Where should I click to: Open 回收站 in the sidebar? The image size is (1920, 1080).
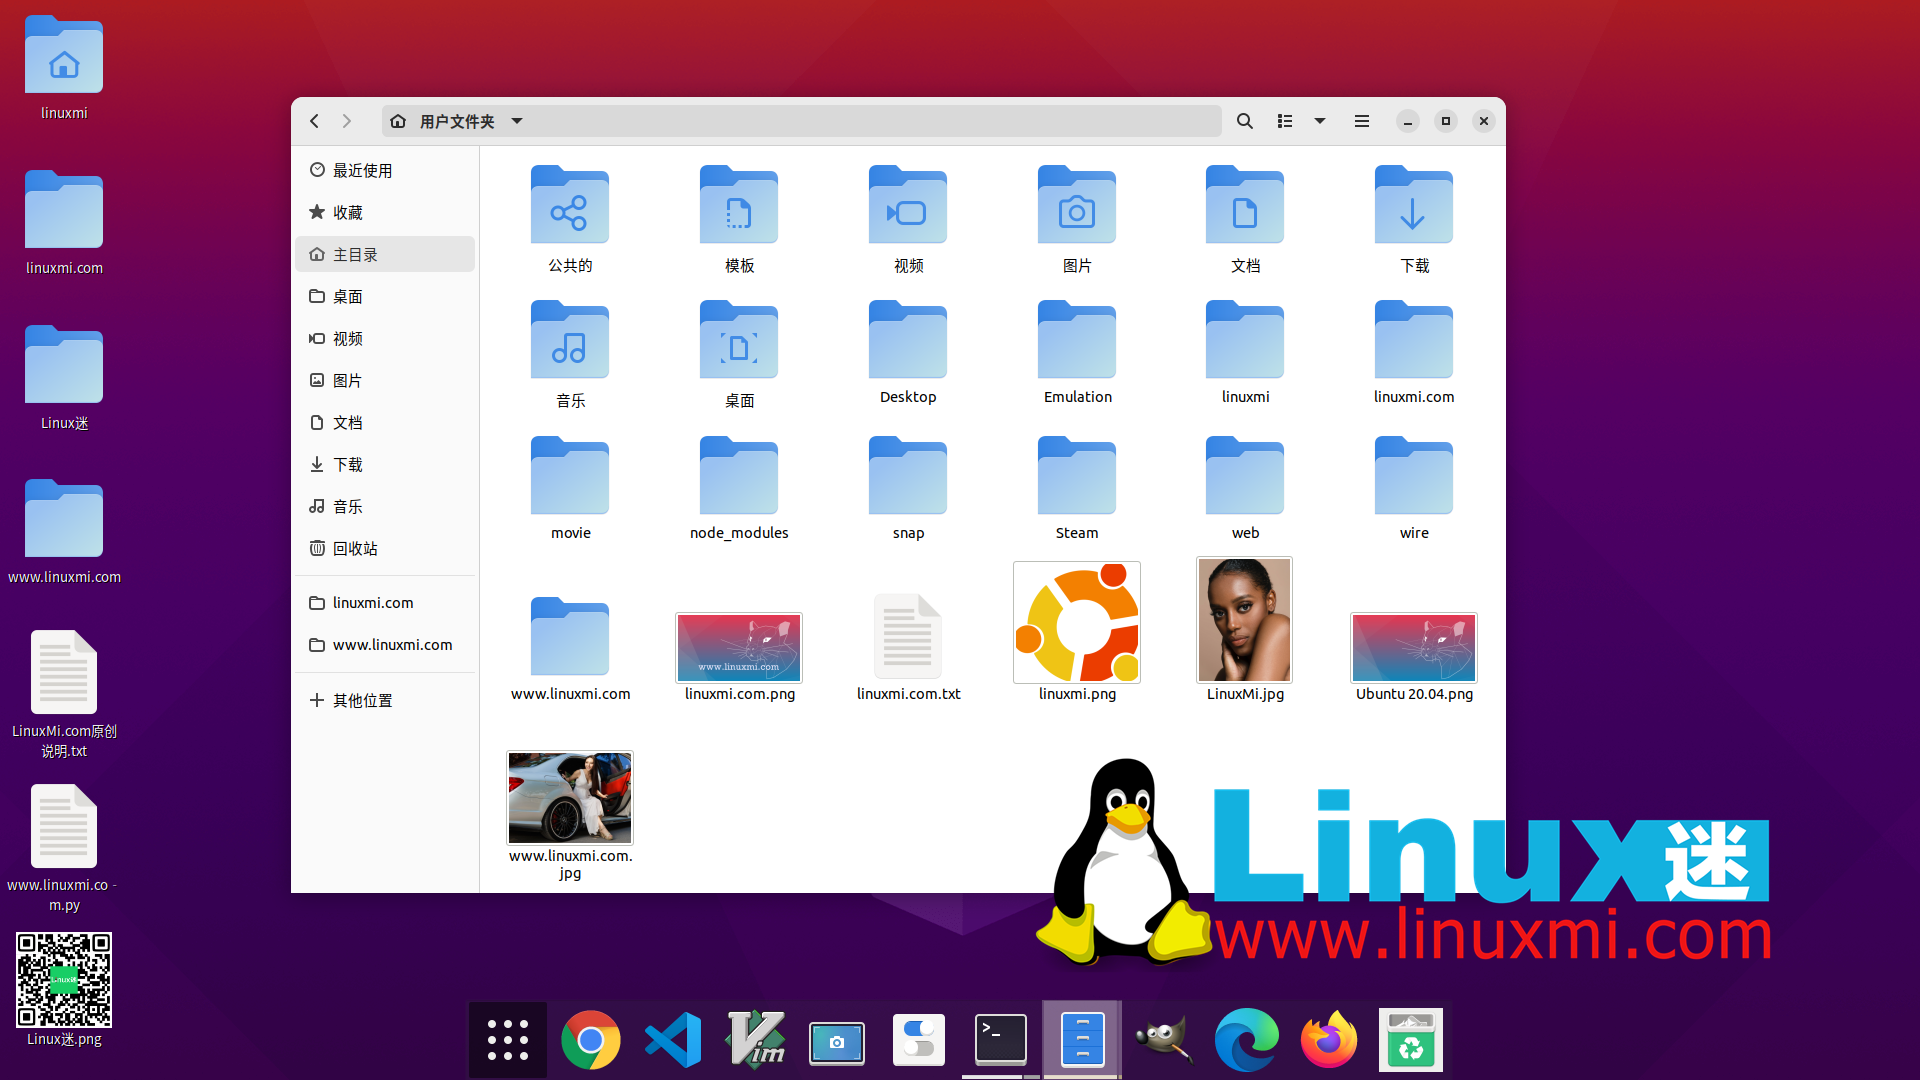click(385, 548)
